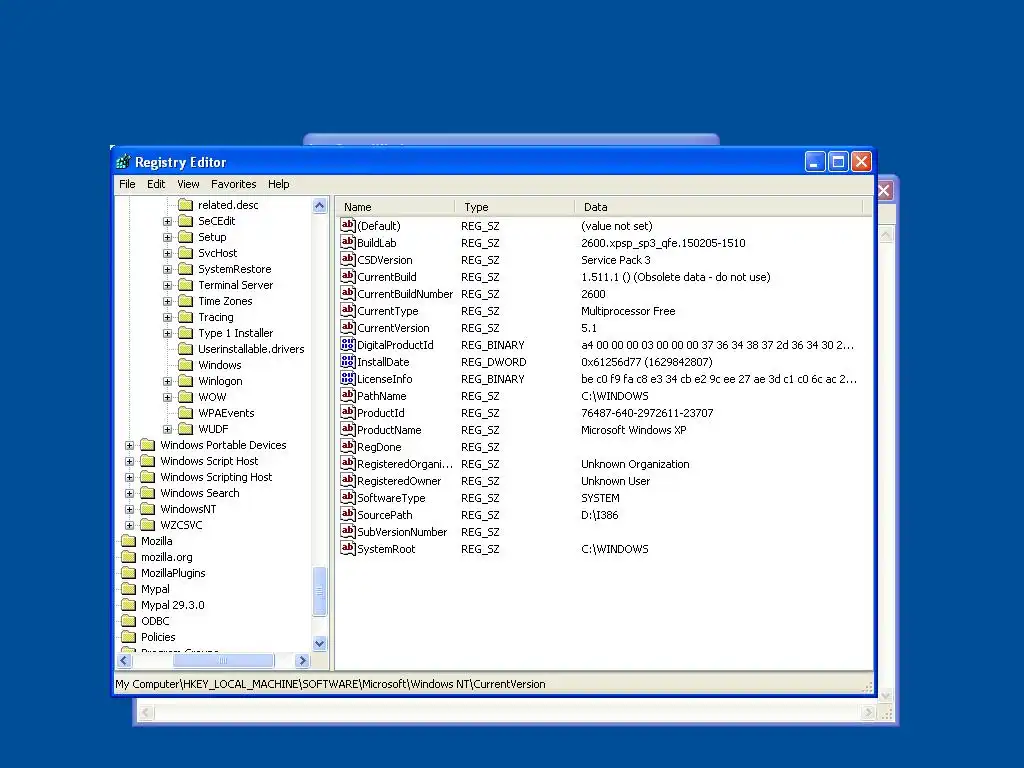
Task: Select the CurrentVersion value name
Action: pyautogui.click(x=393, y=328)
